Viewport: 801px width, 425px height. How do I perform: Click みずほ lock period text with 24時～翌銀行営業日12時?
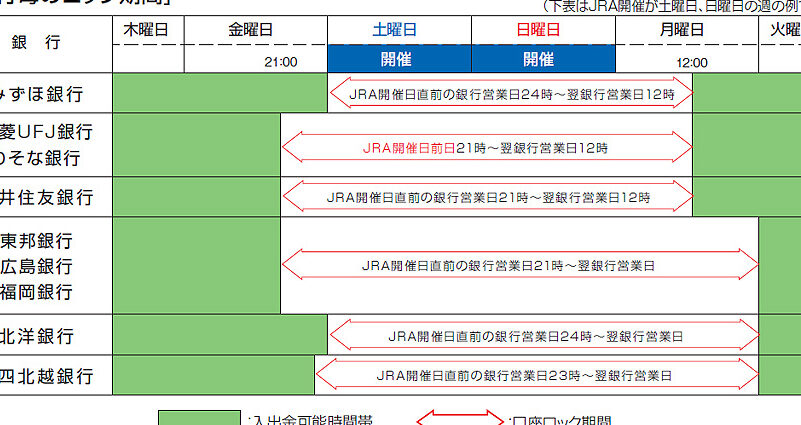click(512, 96)
